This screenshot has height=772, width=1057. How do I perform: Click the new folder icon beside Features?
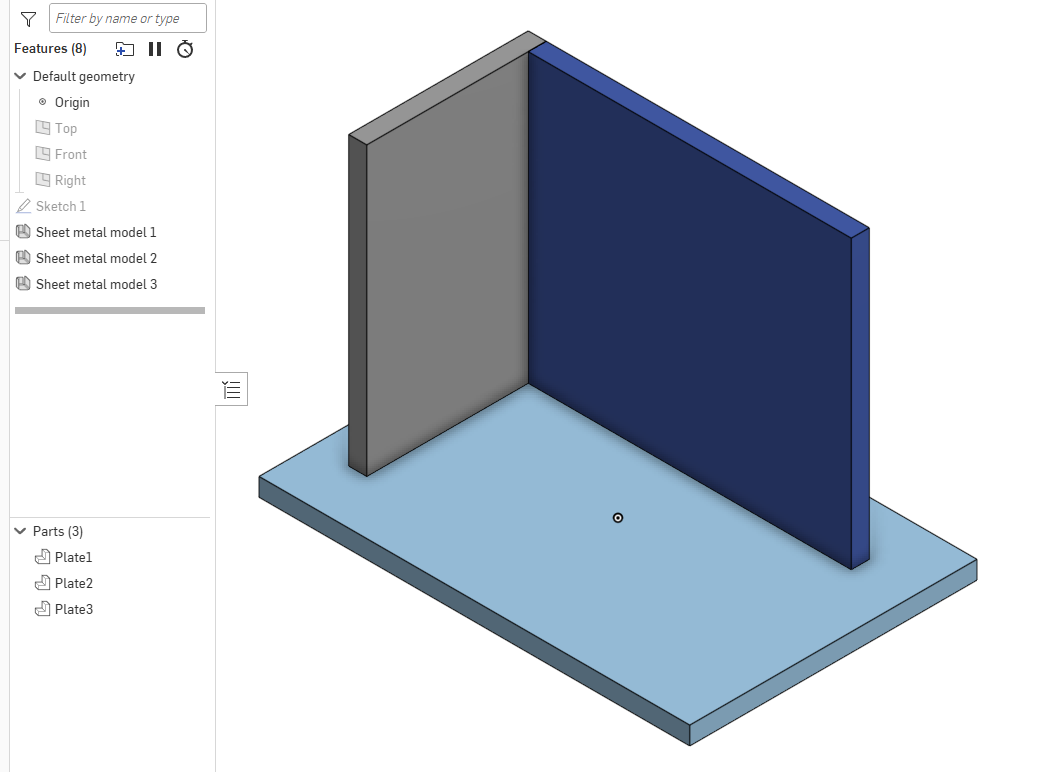124,48
